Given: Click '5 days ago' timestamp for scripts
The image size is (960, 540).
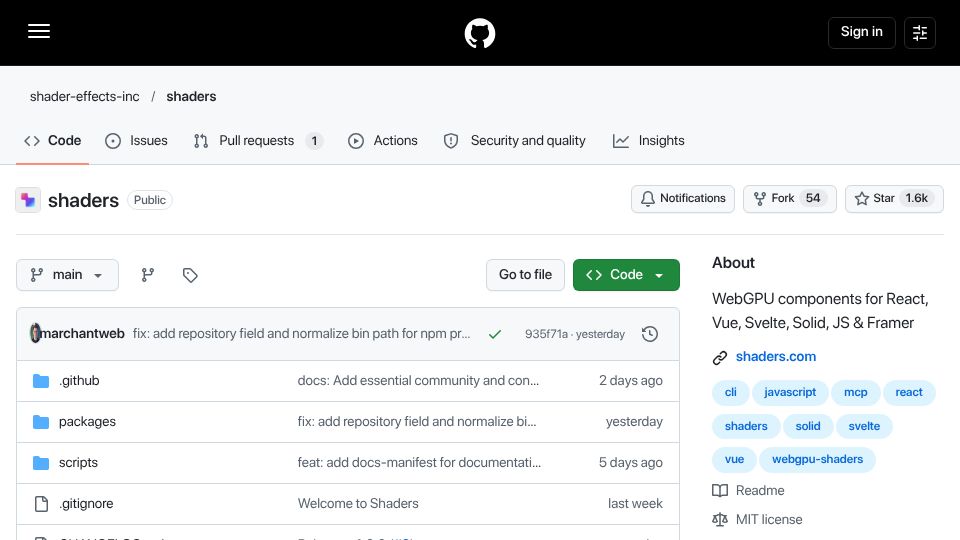Looking at the screenshot, I should tap(631, 463).
